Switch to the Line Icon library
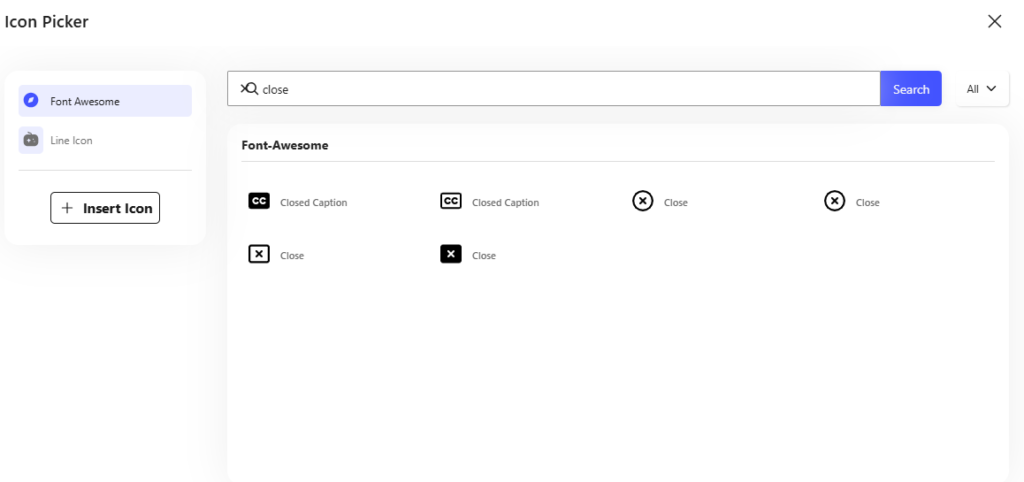This screenshot has height=482, width=1024. (71, 141)
